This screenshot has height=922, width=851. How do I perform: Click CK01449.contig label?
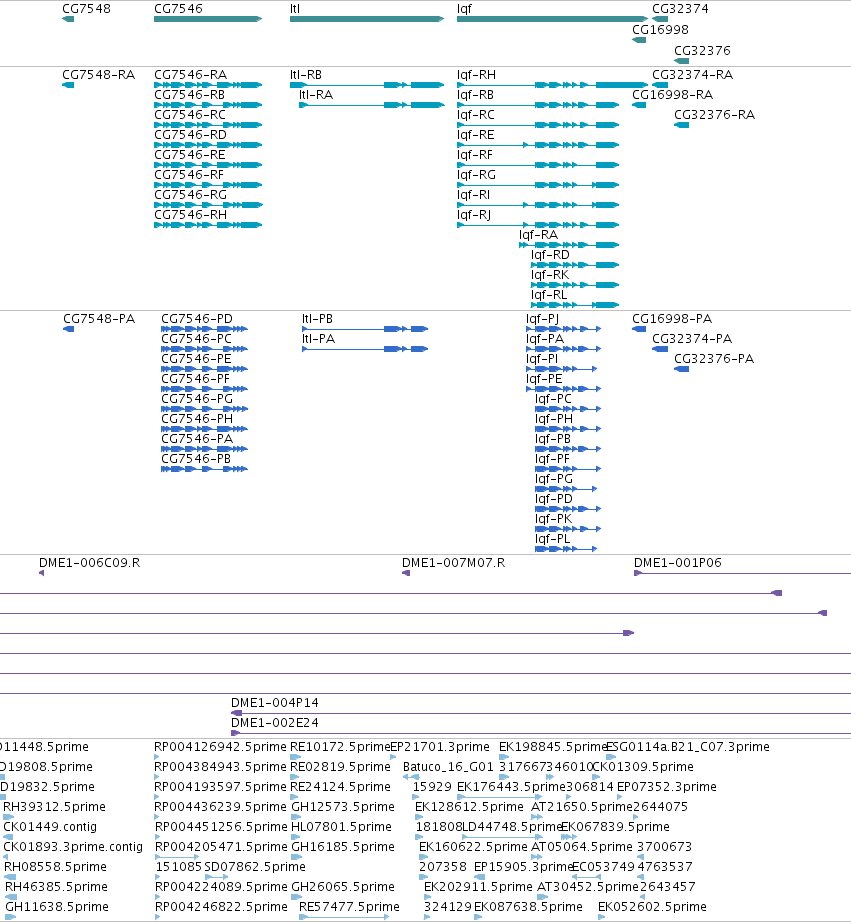[x=50, y=827]
